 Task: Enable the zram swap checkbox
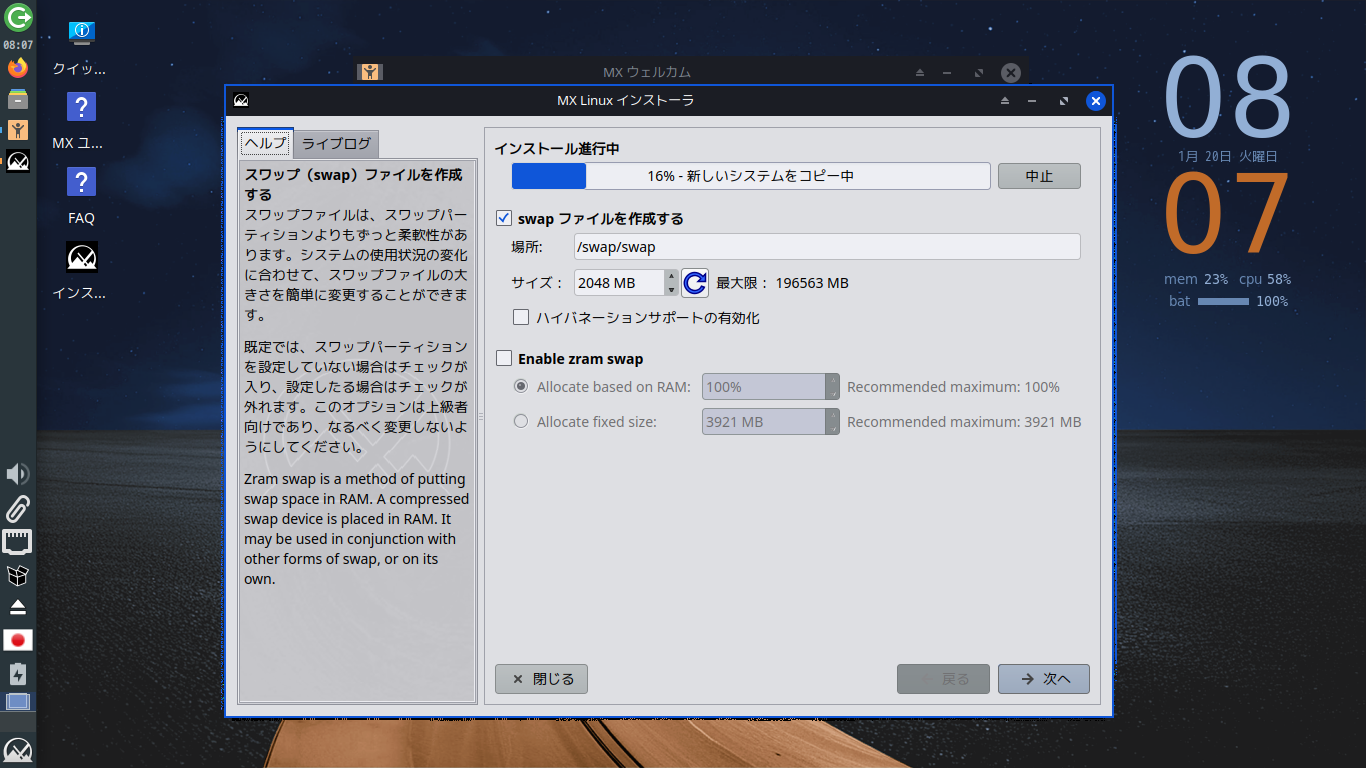[504, 358]
